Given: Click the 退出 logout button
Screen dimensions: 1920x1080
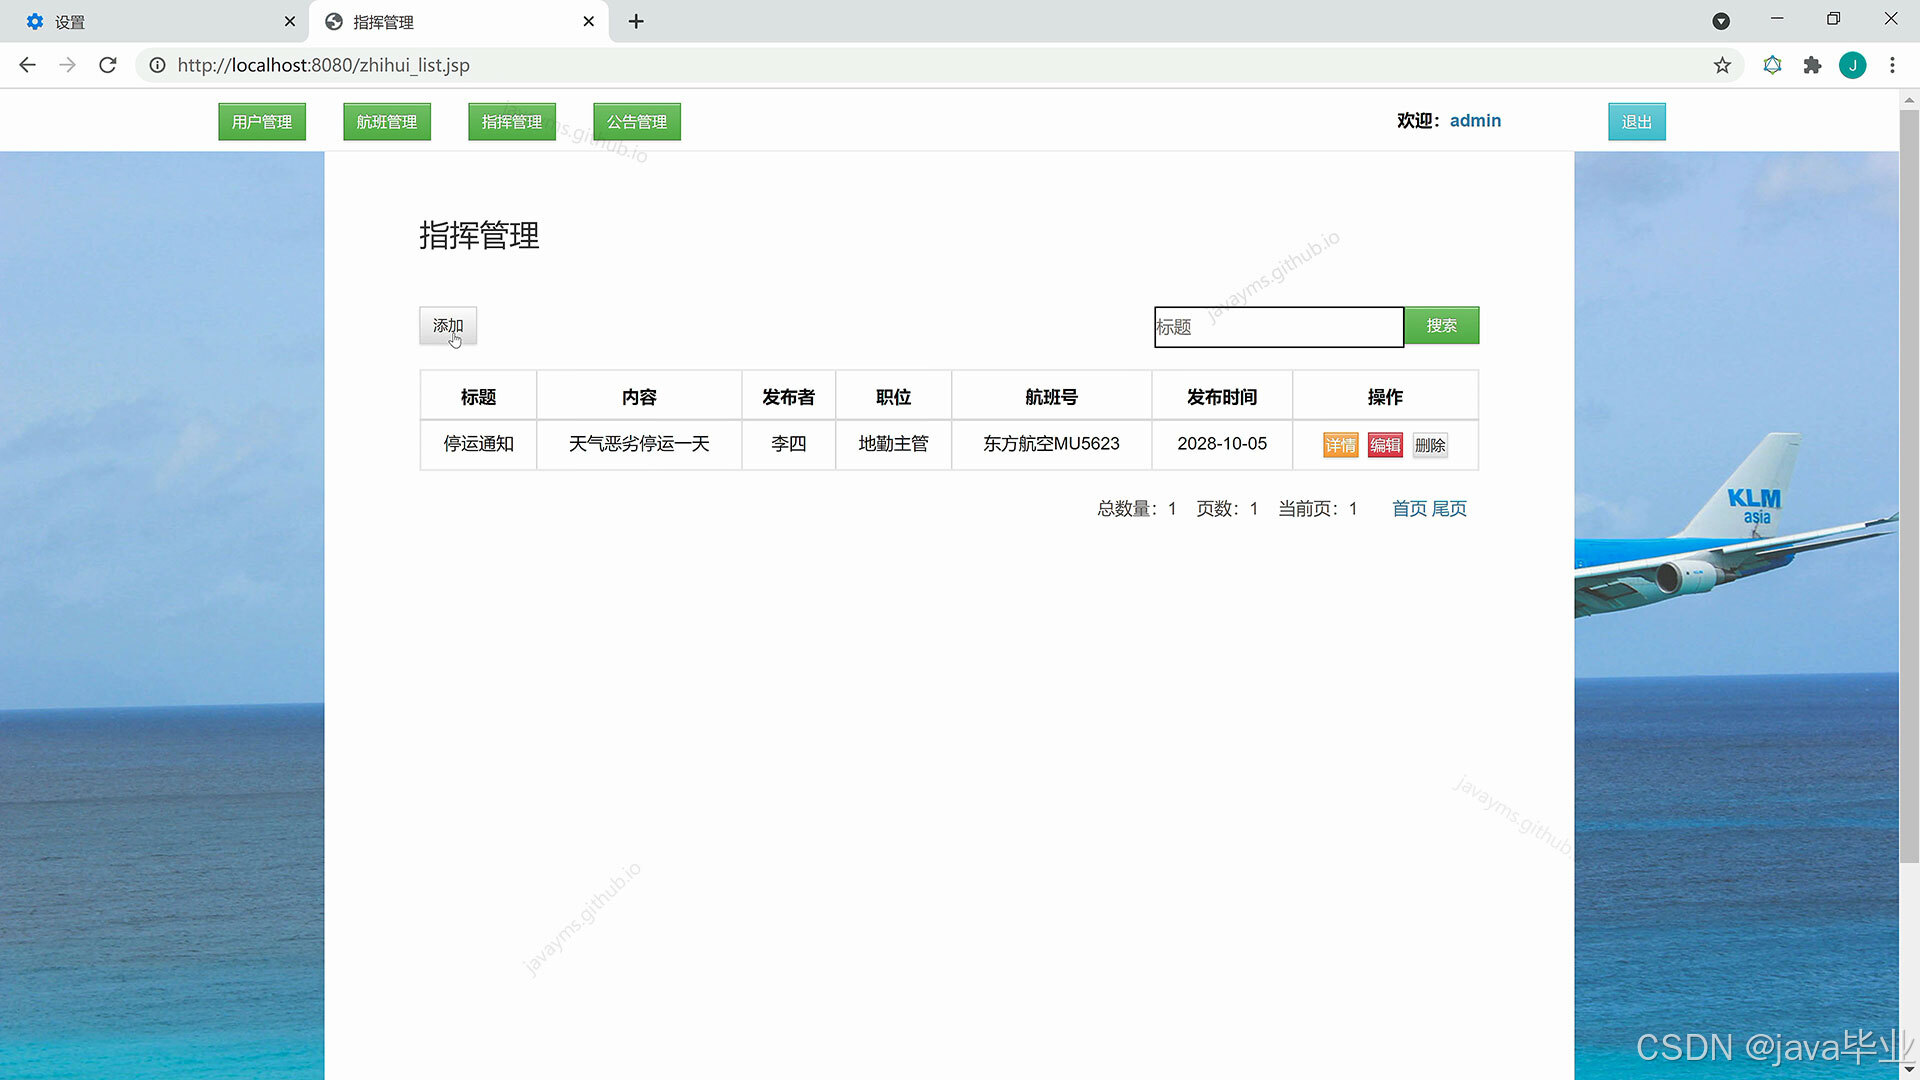Looking at the screenshot, I should [1637, 122].
